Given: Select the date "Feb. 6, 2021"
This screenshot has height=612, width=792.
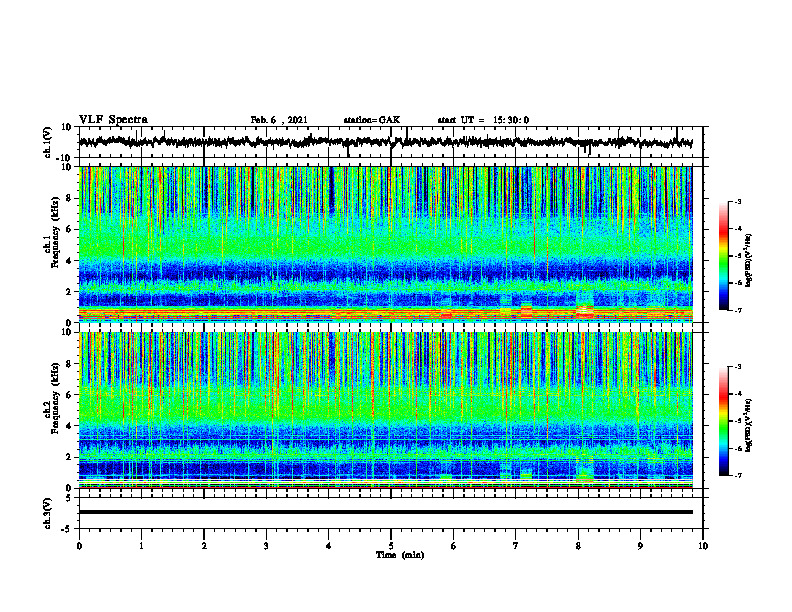Looking at the screenshot, I should [x=279, y=120].
